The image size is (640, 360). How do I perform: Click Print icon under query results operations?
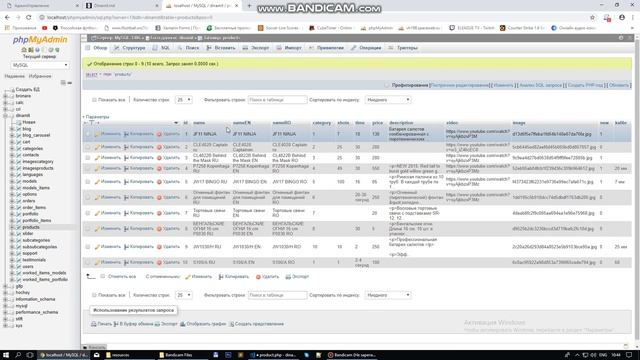pos(93,324)
